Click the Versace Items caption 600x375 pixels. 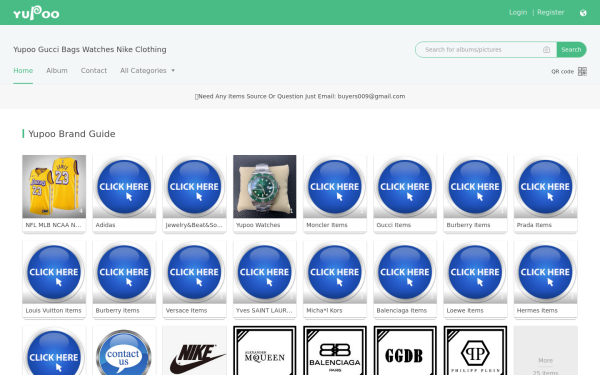(x=186, y=310)
